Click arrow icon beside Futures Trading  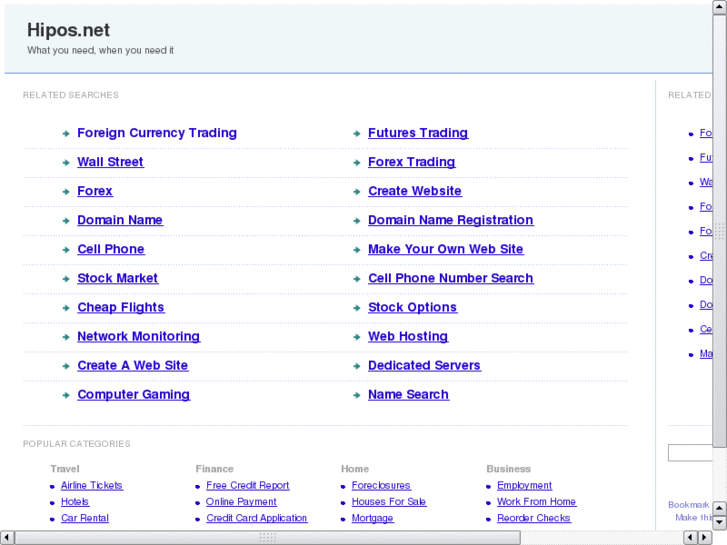[357, 134]
